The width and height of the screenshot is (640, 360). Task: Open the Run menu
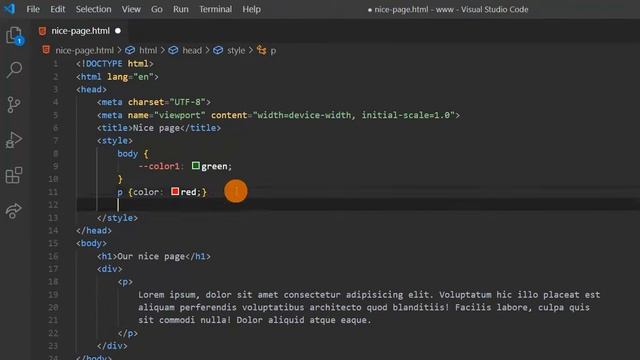[x=180, y=9]
